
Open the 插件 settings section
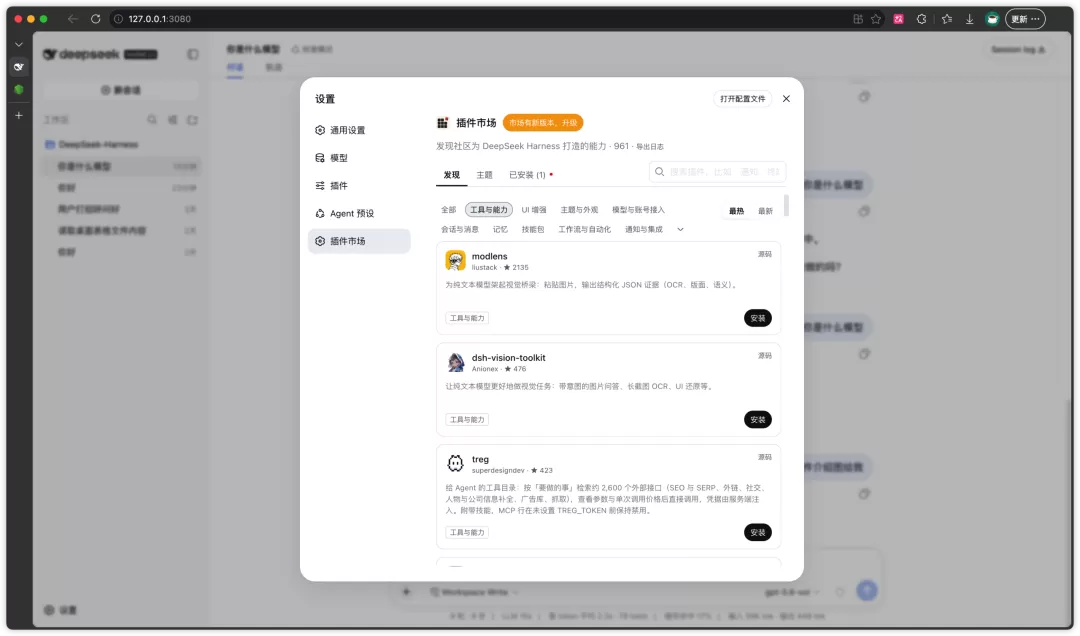point(359,185)
